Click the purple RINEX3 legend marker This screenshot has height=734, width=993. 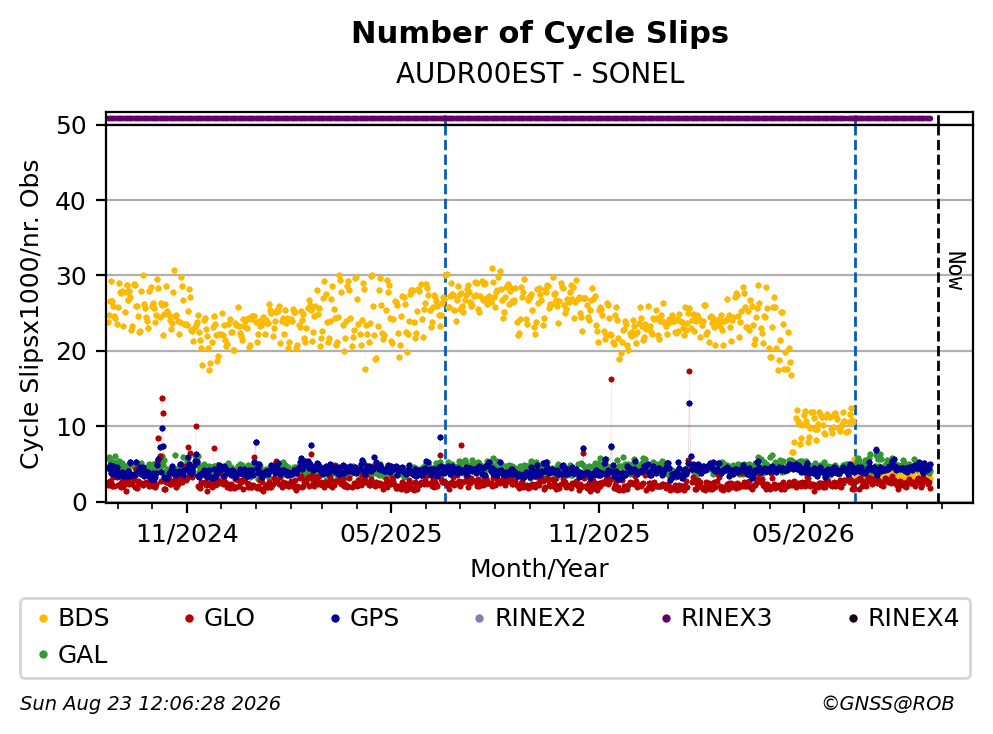click(666, 618)
